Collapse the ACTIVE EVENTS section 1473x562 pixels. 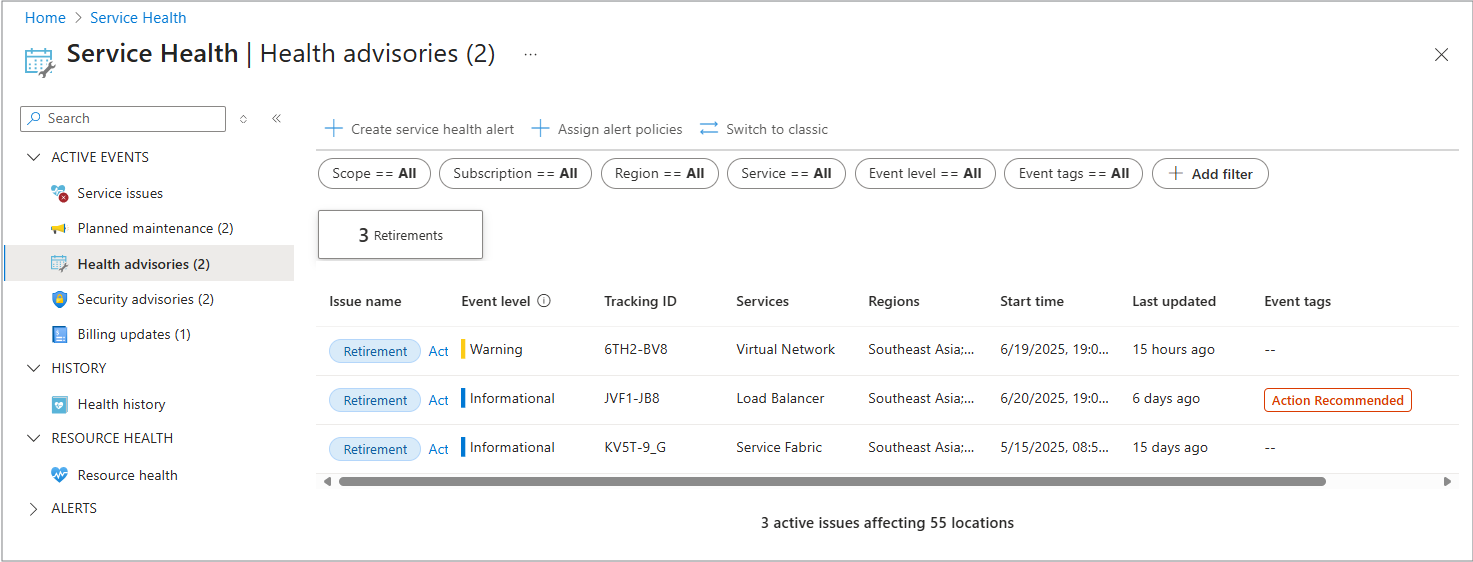point(34,157)
